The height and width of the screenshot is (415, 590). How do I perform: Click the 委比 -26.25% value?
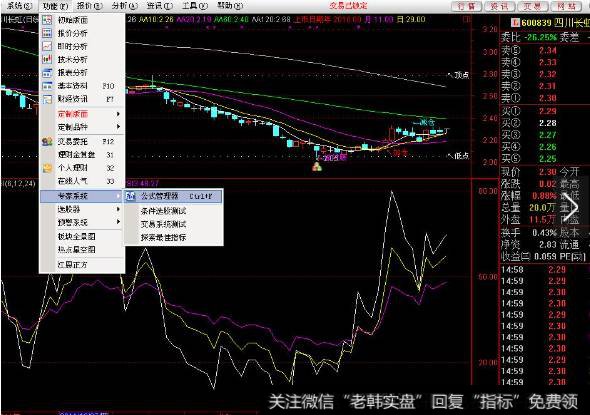540,37
